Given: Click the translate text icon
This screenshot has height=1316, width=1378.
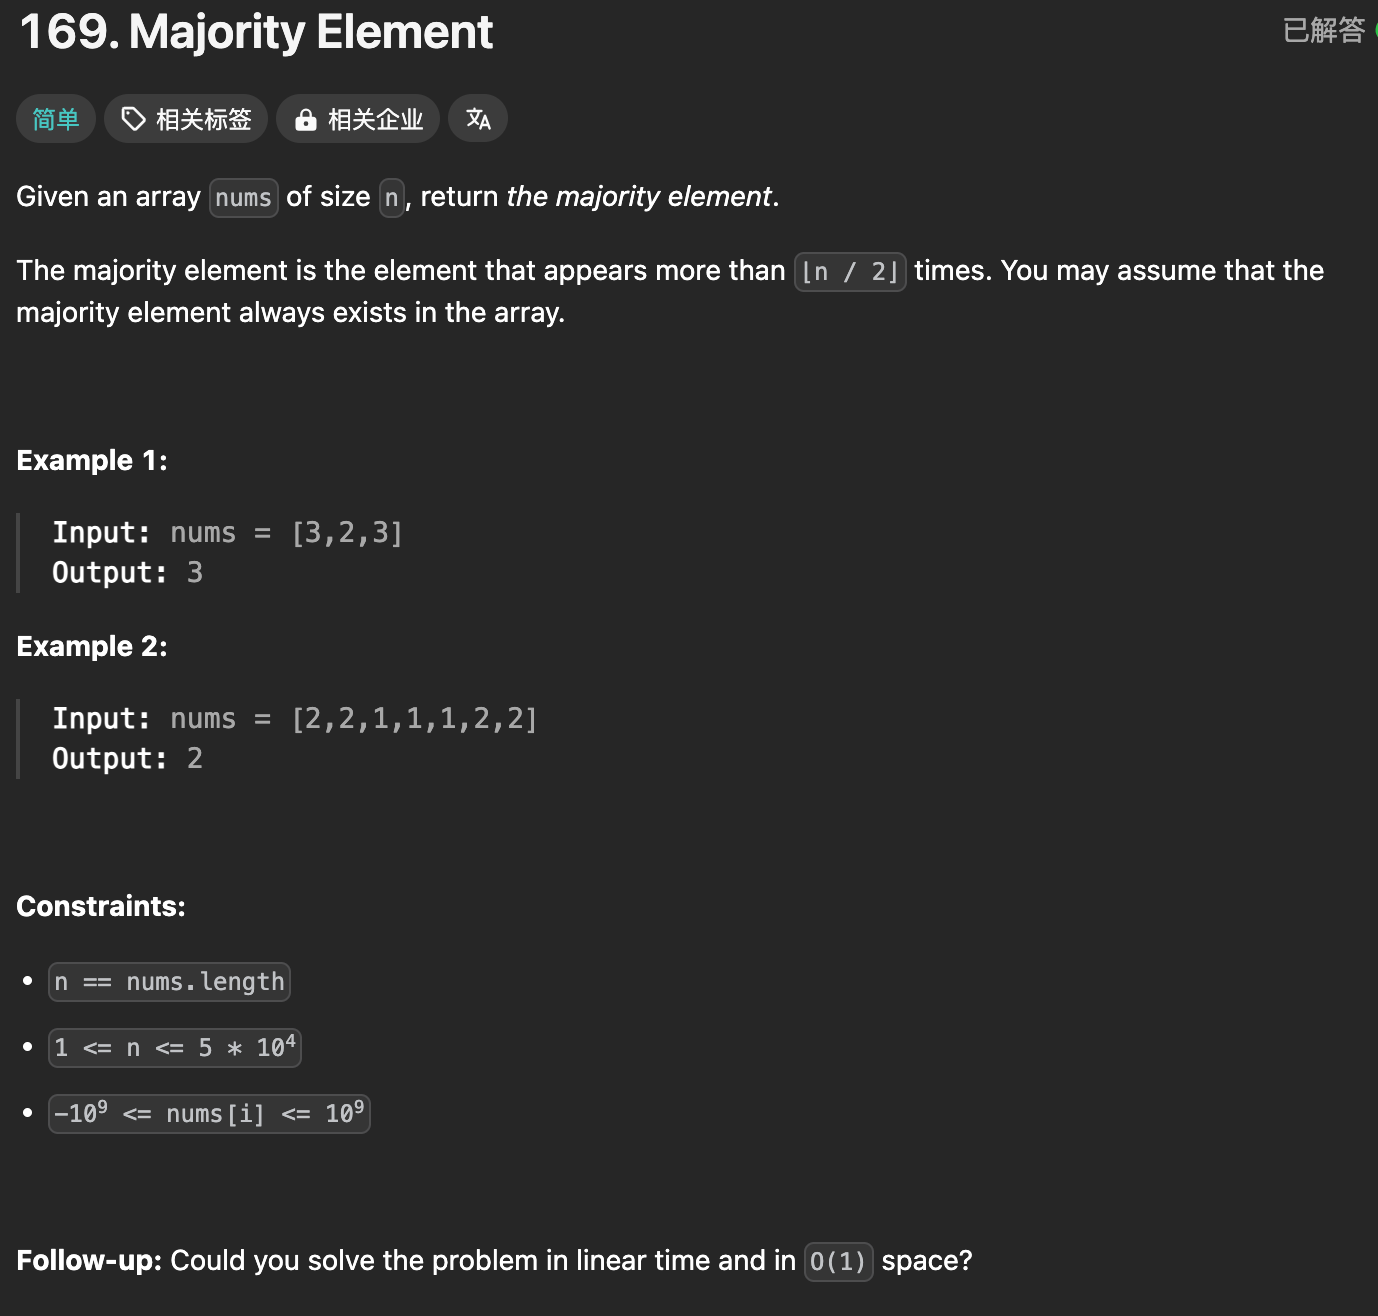Looking at the screenshot, I should pyautogui.click(x=478, y=118).
